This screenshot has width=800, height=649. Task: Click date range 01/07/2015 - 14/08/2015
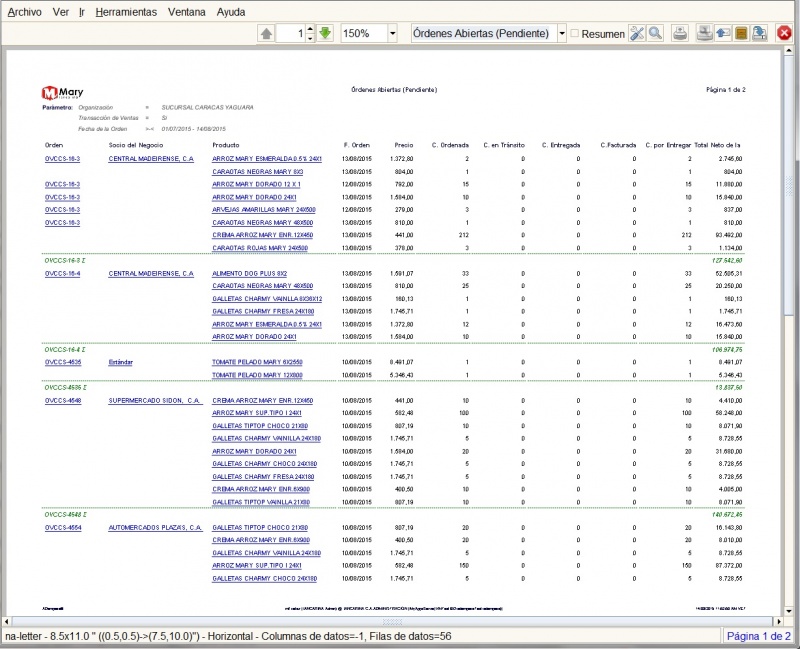tap(193, 129)
